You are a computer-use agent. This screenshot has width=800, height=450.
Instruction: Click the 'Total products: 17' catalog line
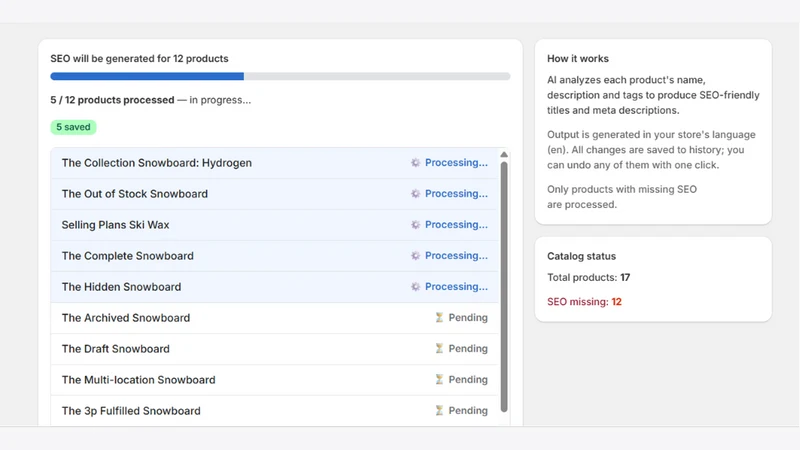click(588, 278)
